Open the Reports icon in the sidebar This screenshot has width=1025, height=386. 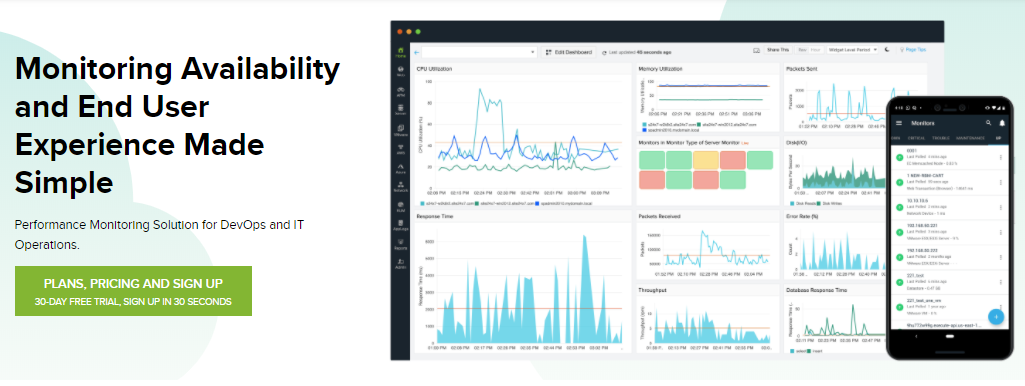(400, 244)
